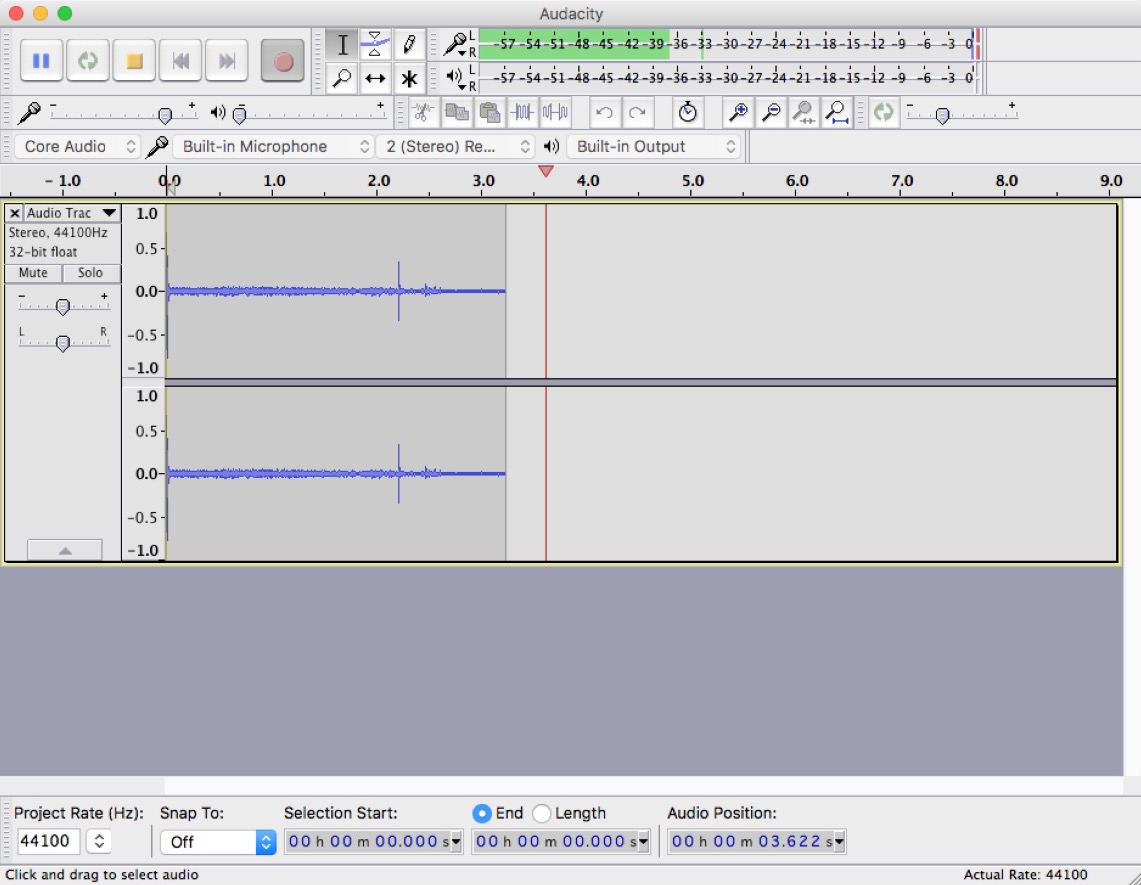Select the End radio button
This screenshot has height=885, width=1141.
pyautogui.click(x=482, y=813)
